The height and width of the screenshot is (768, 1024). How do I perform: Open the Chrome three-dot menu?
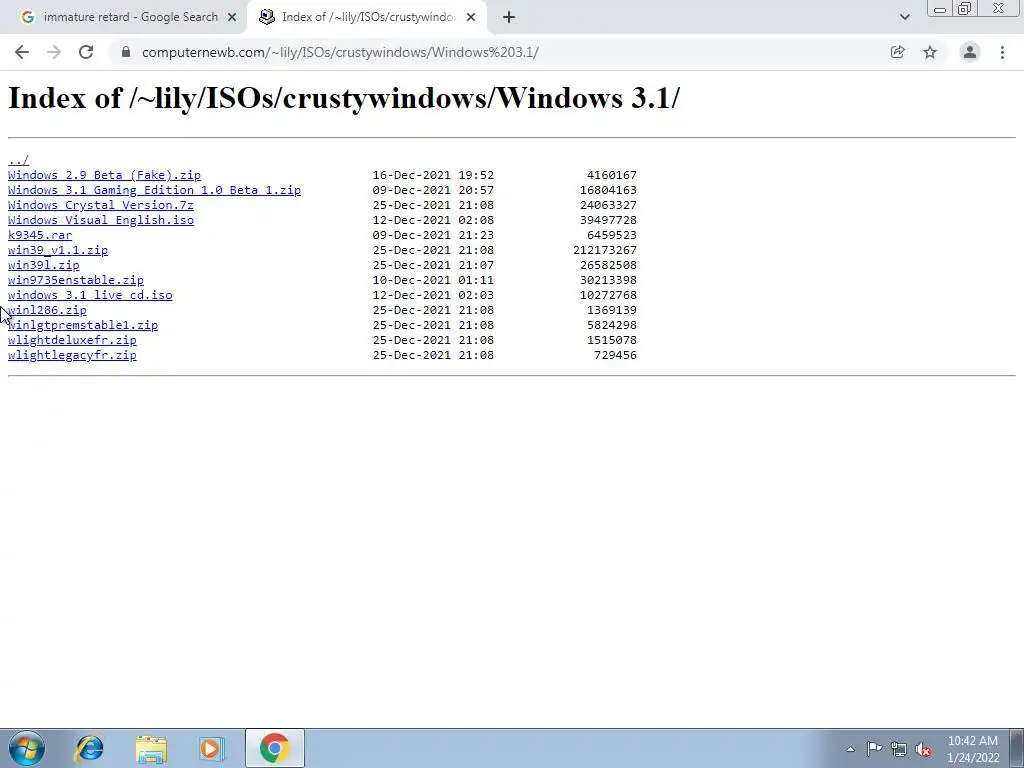coord(1002,52)
